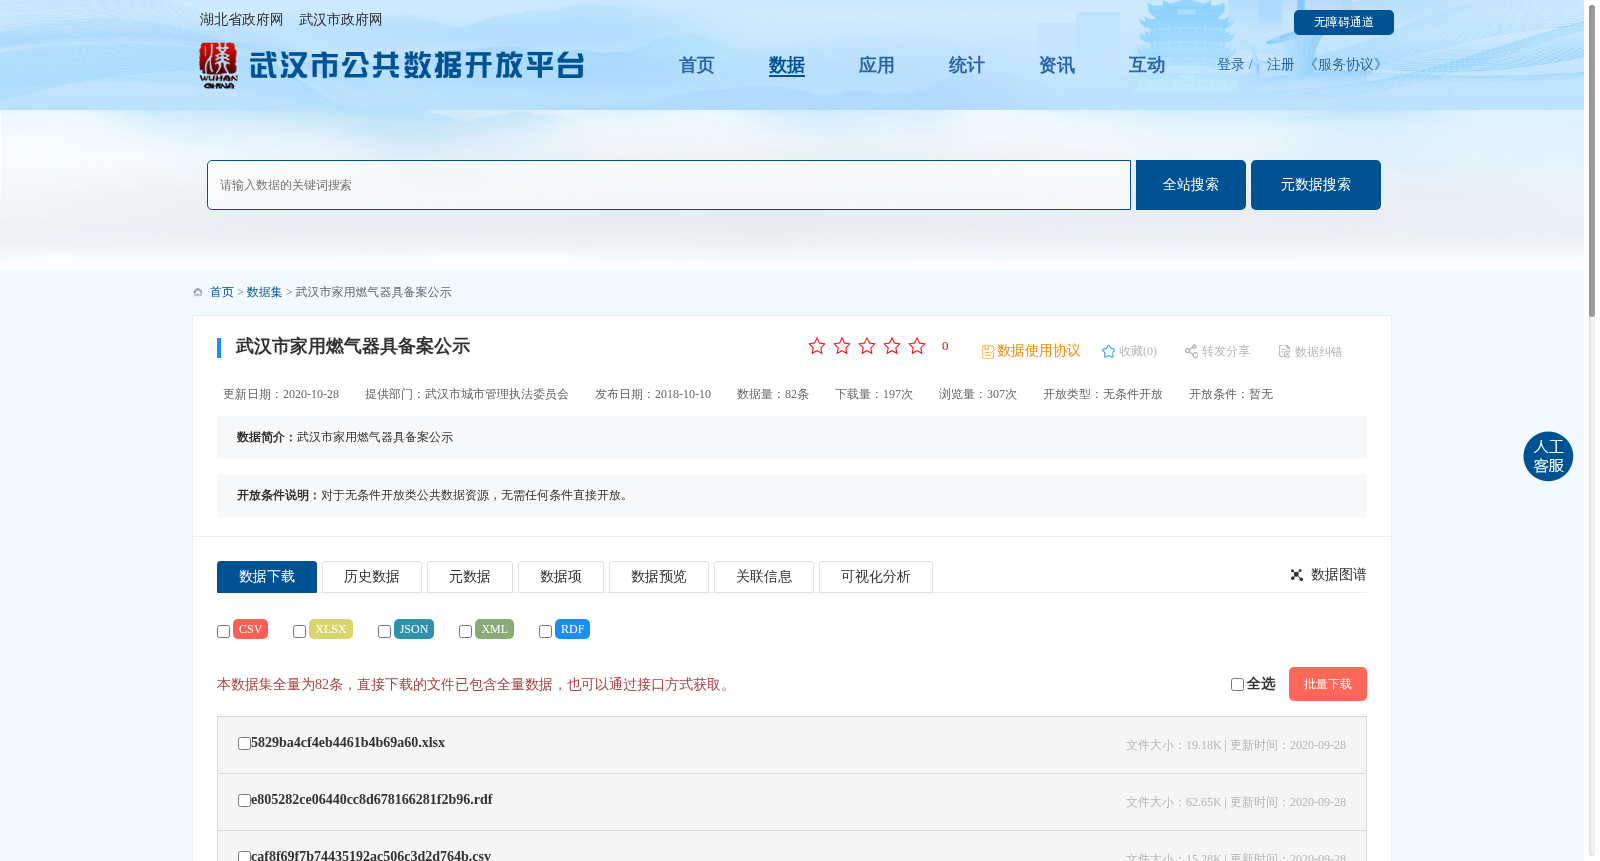Switch to the 数据预览 tab

(659, 577)
